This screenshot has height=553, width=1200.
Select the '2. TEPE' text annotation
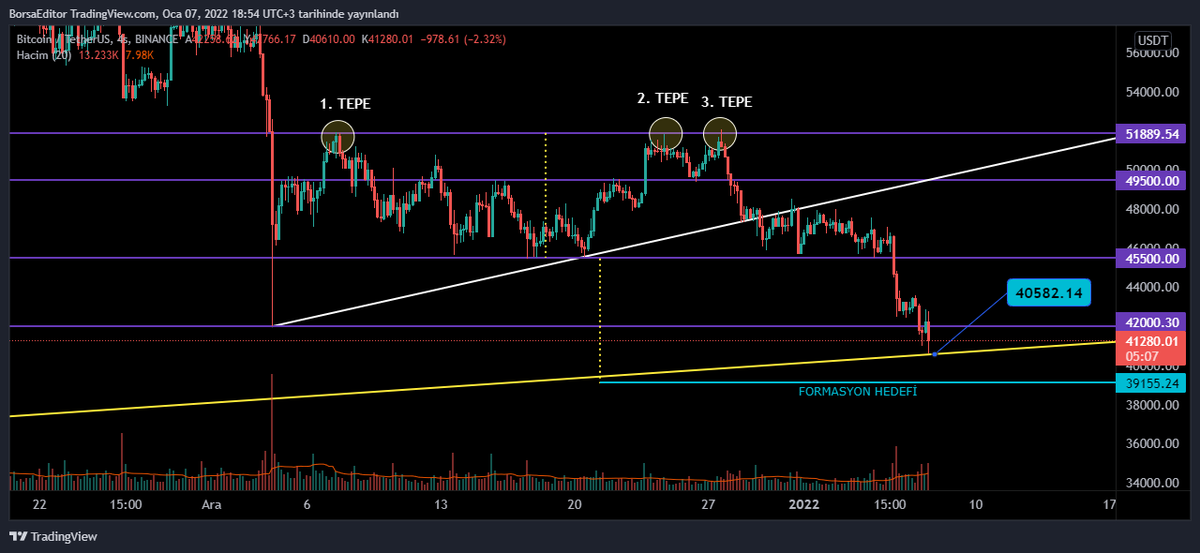point(663,98)
